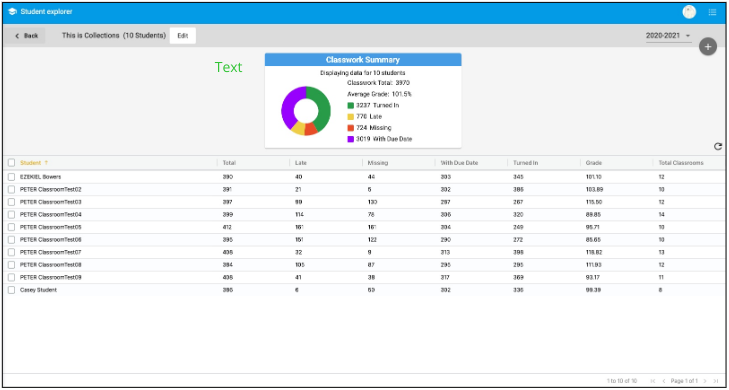Check the PETER ClassroomTest03 checkbox

pos(12,202)
